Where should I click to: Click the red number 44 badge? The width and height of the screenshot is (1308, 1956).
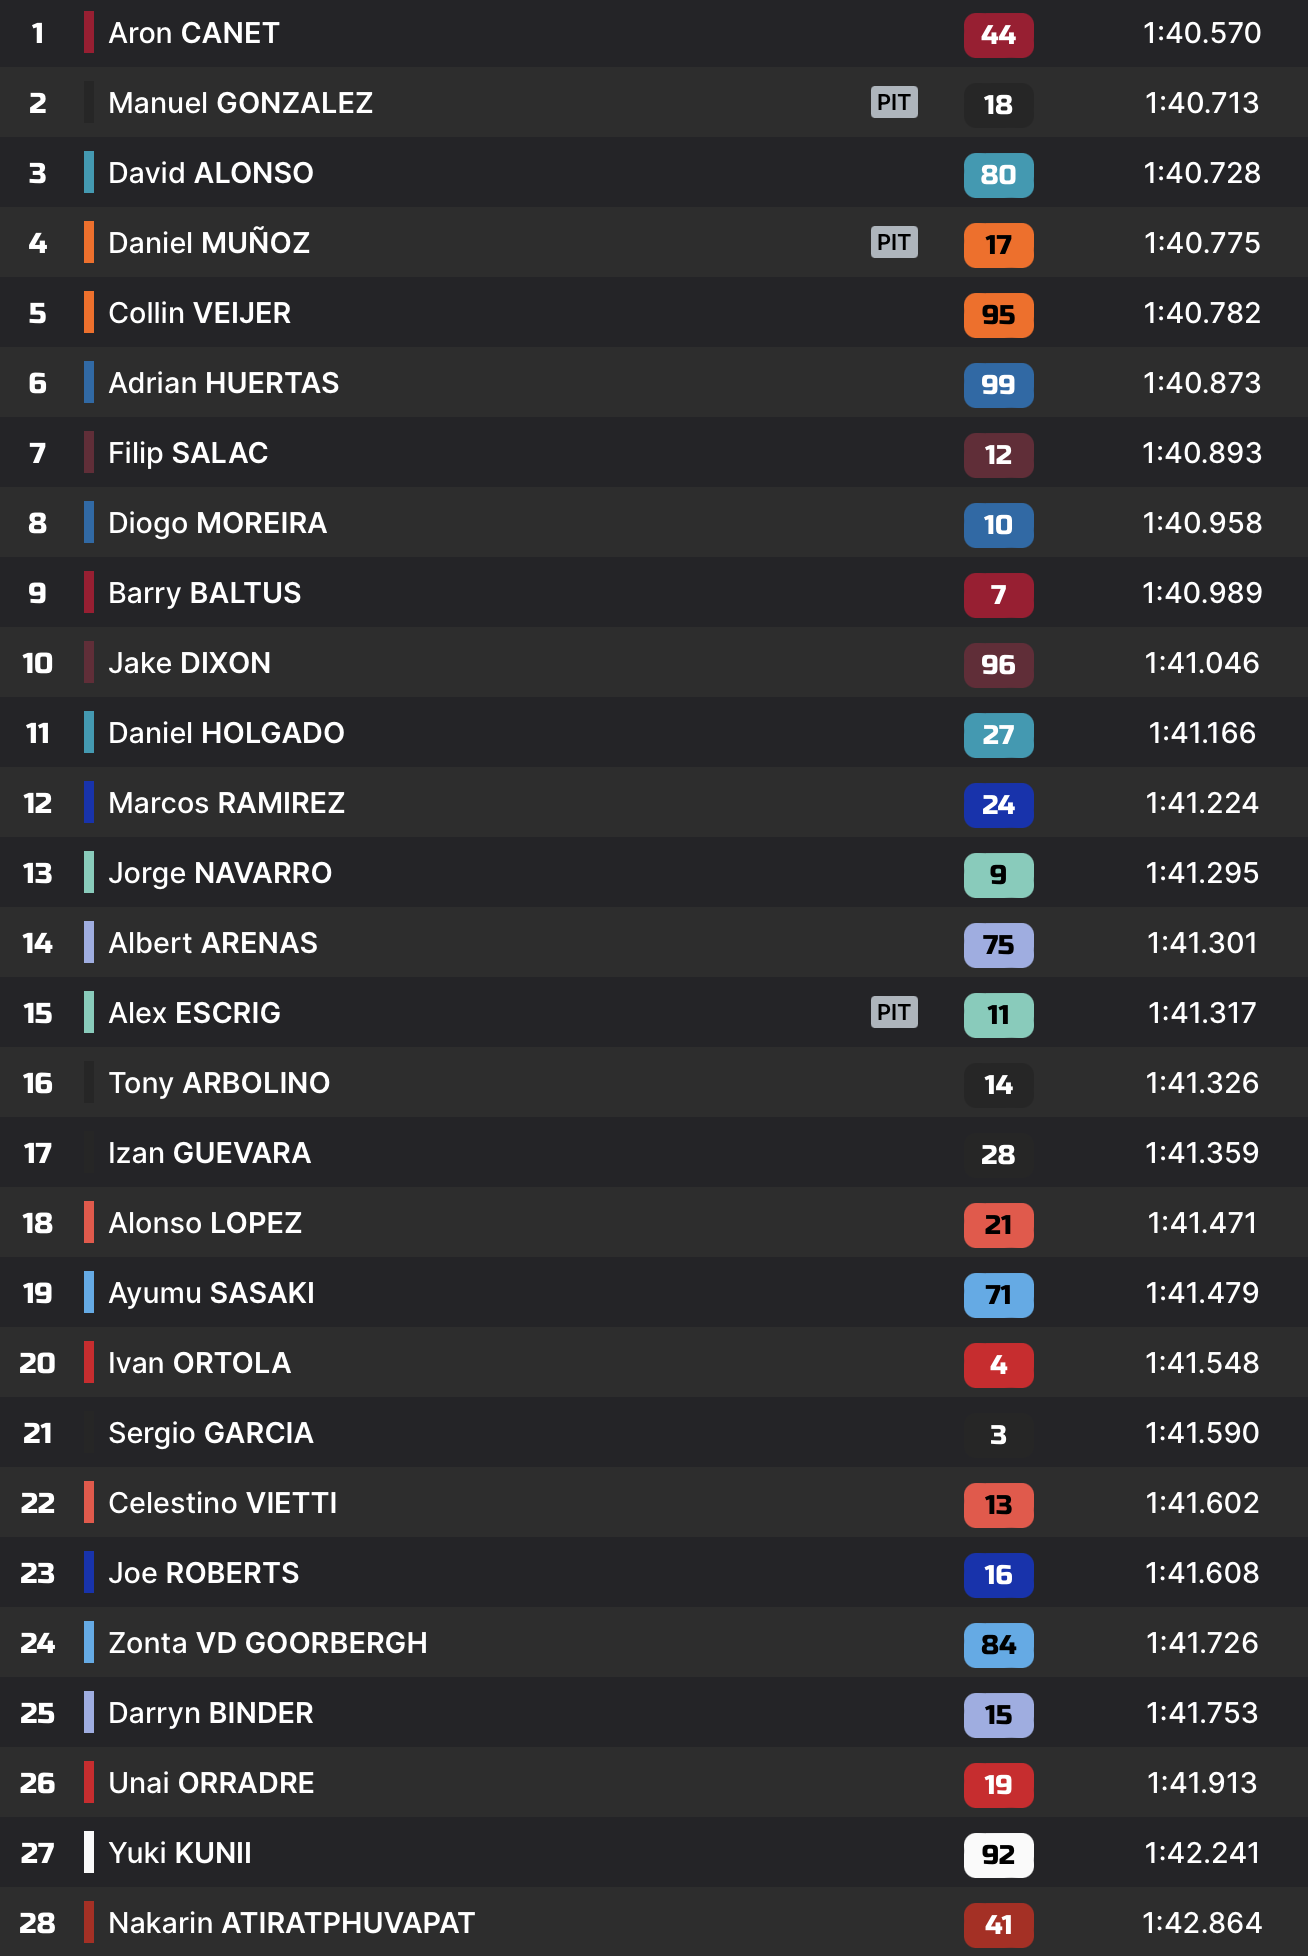pyautogui.click(x=998, y=35)
